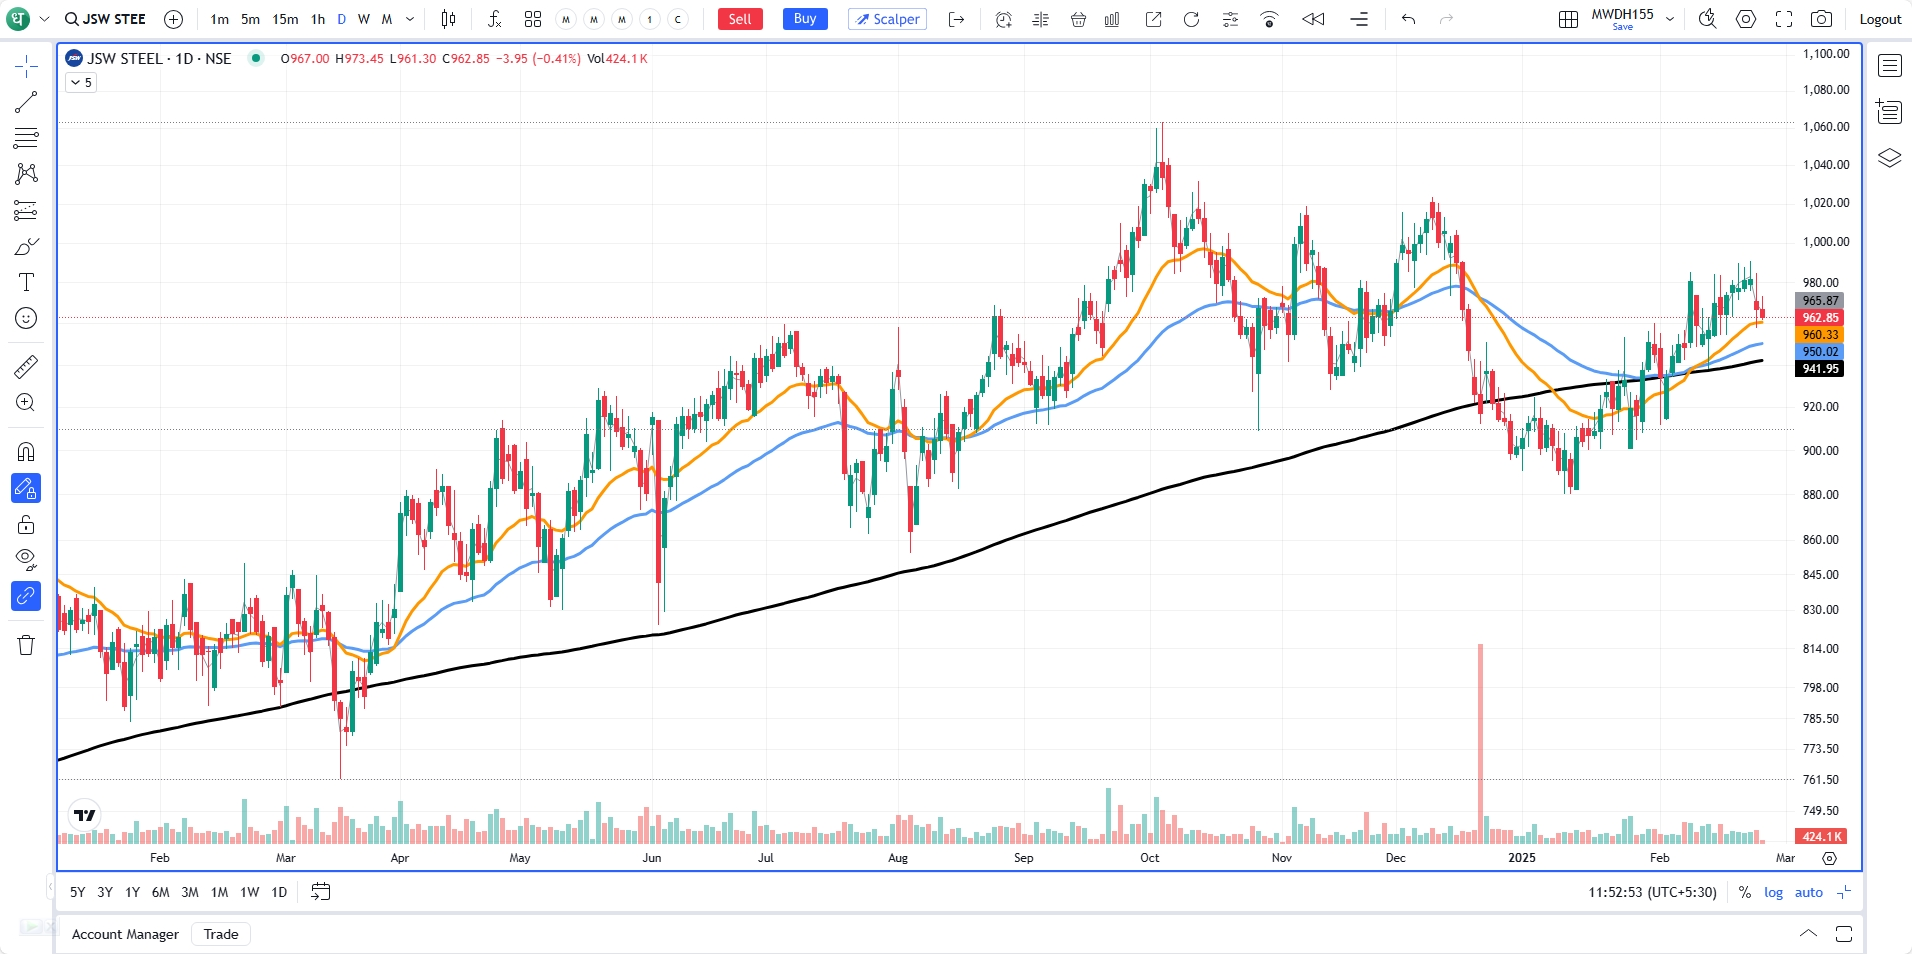Viewport: 1912px width, 954px height.
Task: Toggle magnet mode in drawing toolbar
Action: coord(26,452)
